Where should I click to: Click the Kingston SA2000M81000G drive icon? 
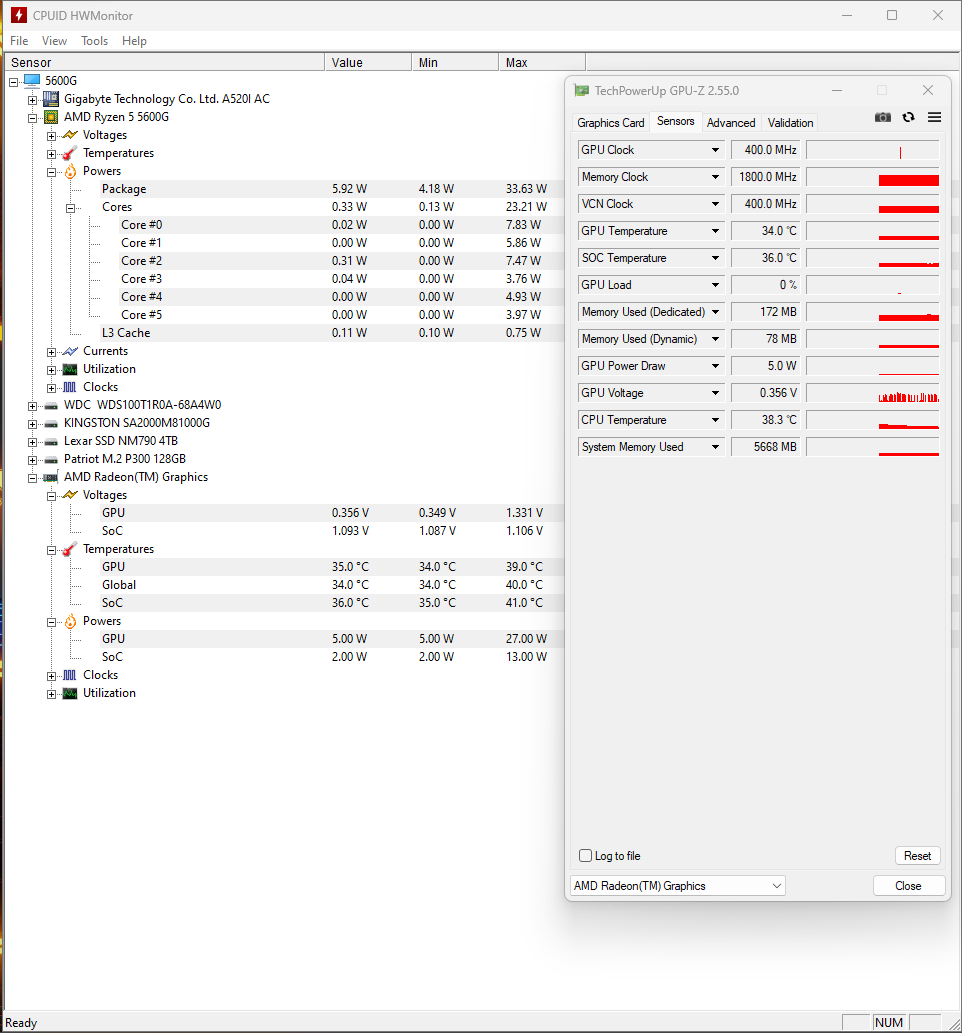point(51,424)
